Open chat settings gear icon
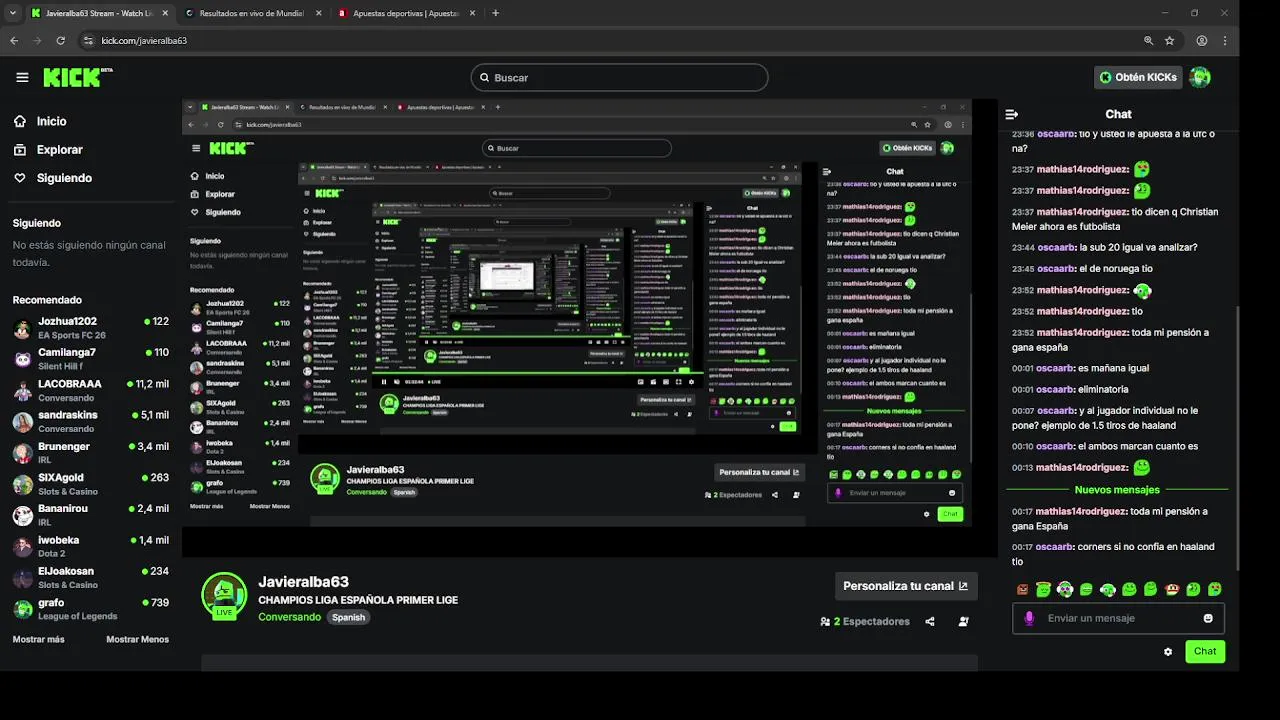Viewport: 1280px width, 720px height. pos(1168,651)
